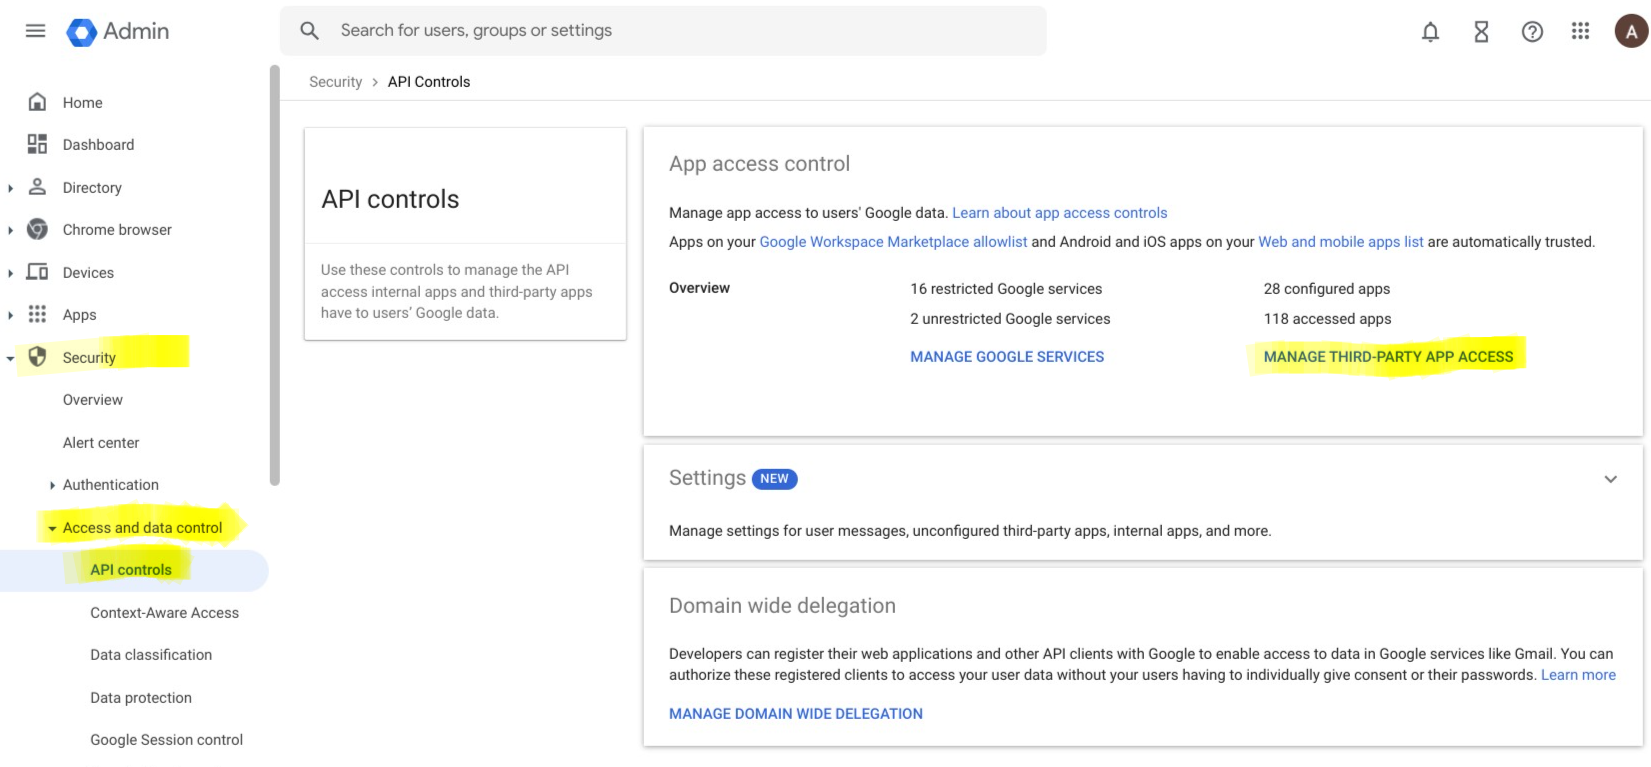
Task: Click Security in the breadcrumb
Action: click(x=335, y=82)
